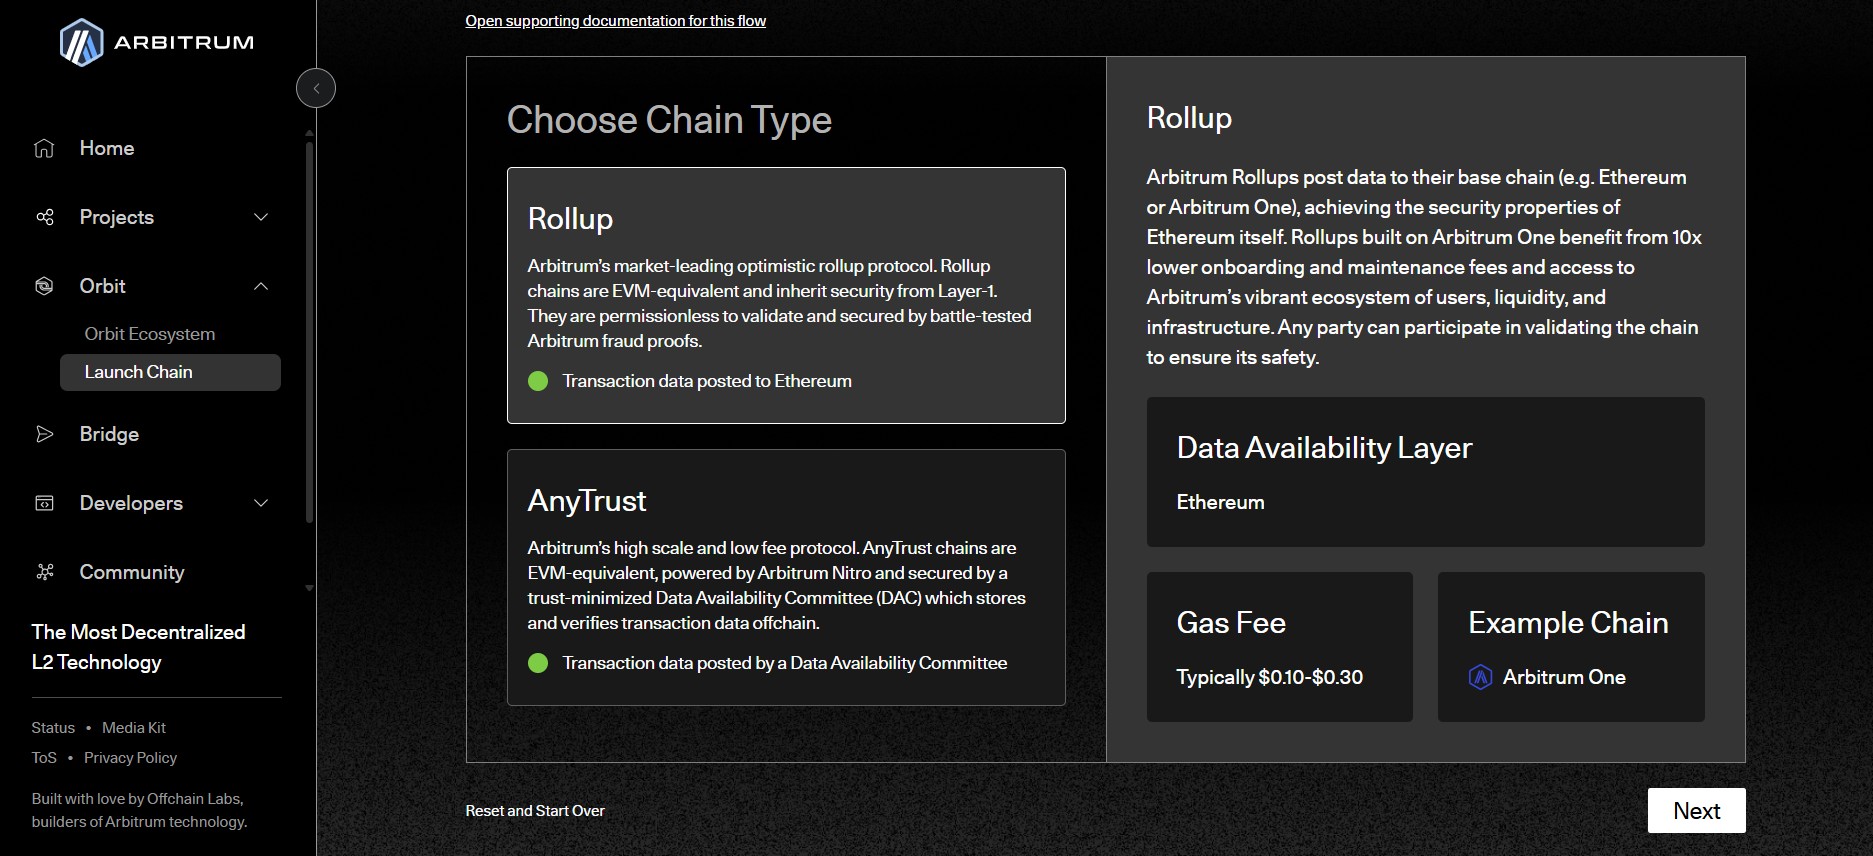Viewport: 1873px width, 856px height.
Task: Click 'Transaction data posted by a Data Availability Committee'
Action: click(x=785, y=663)
